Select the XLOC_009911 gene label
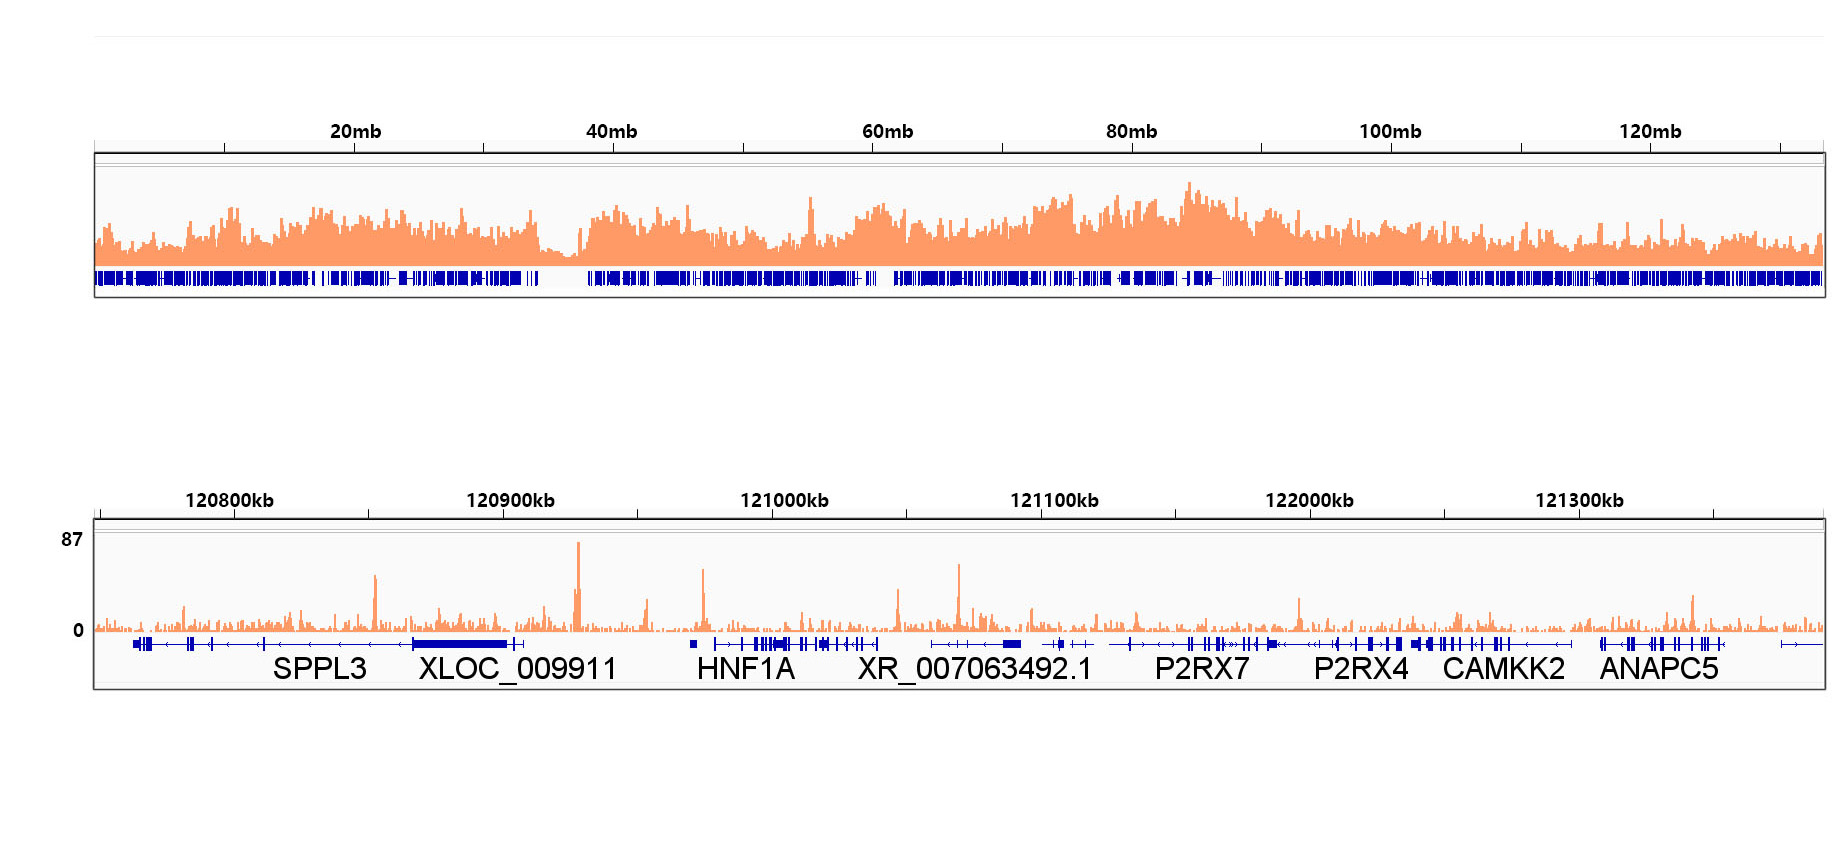This screenshot has height=850, width=1843. (517, 668)
